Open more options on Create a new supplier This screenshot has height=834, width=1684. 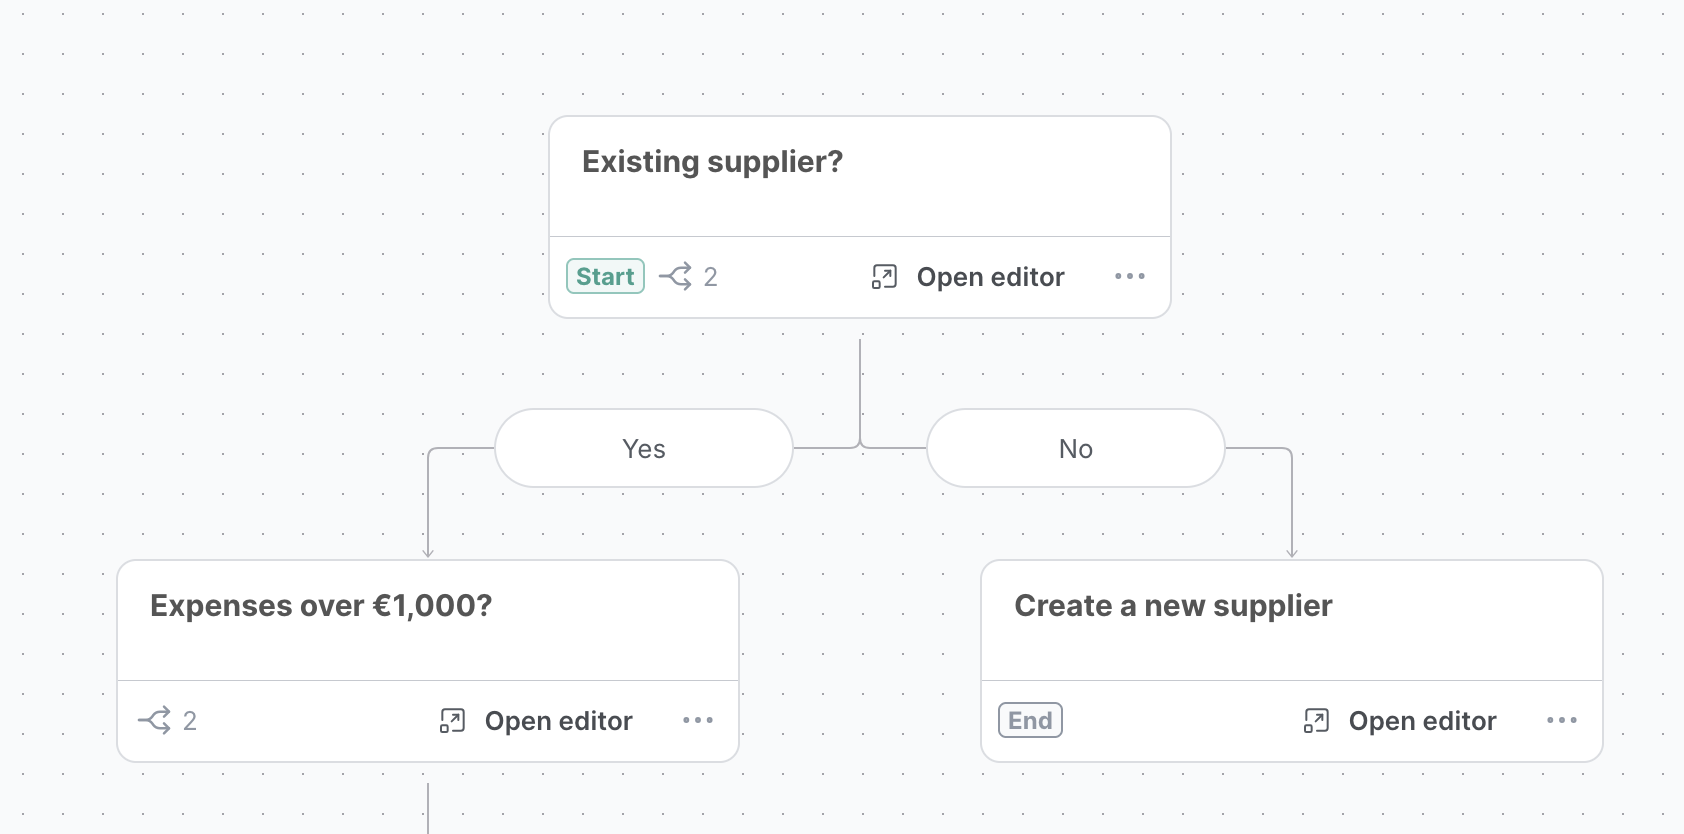pos(1562,720)
